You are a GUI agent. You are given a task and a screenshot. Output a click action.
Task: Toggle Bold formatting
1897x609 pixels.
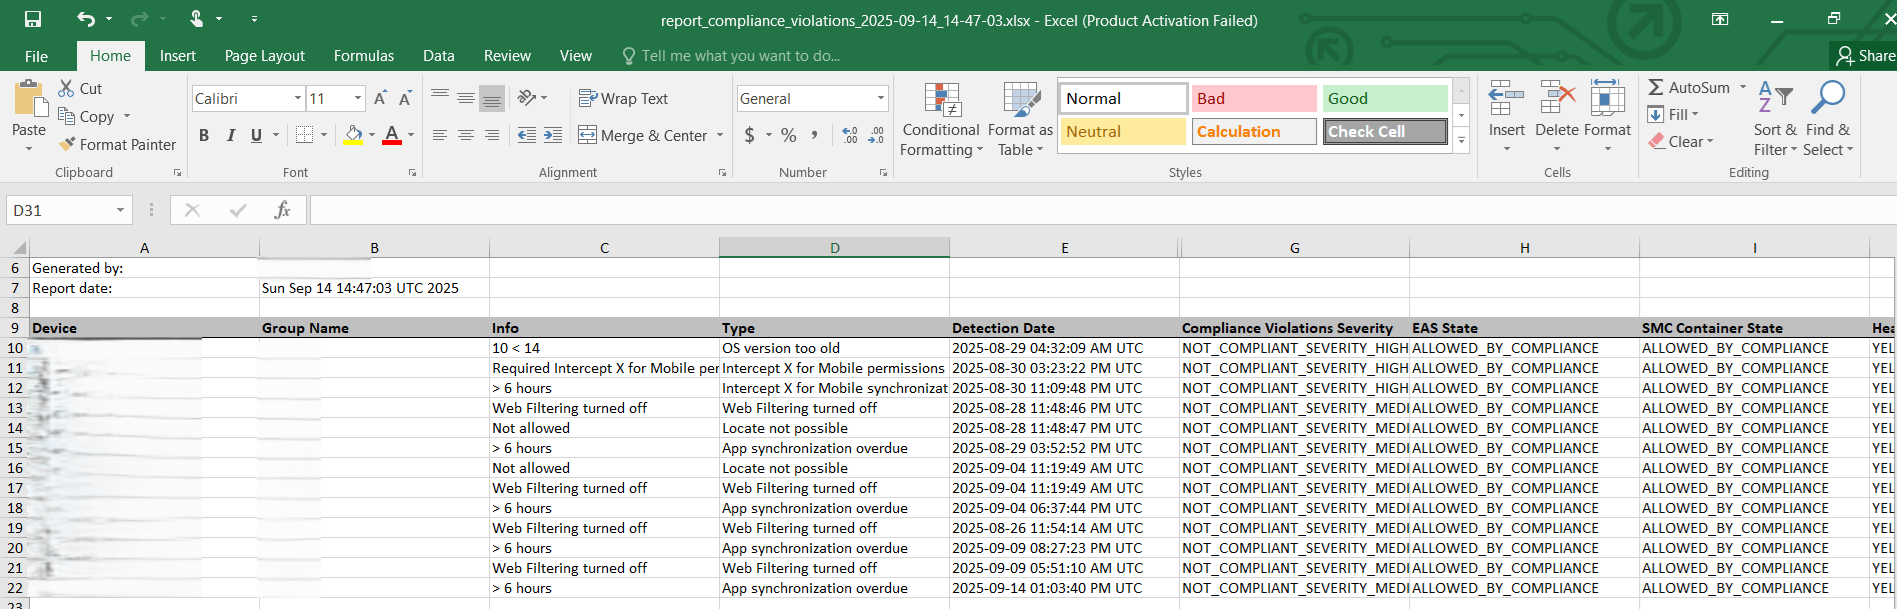tap(204, 135)
